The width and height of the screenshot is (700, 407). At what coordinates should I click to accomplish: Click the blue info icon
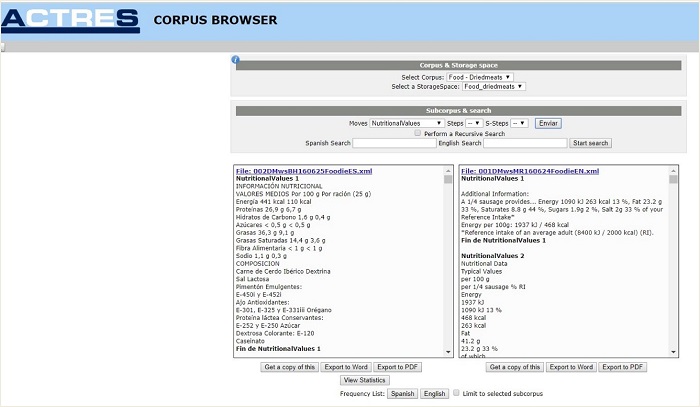pos(236,60)
